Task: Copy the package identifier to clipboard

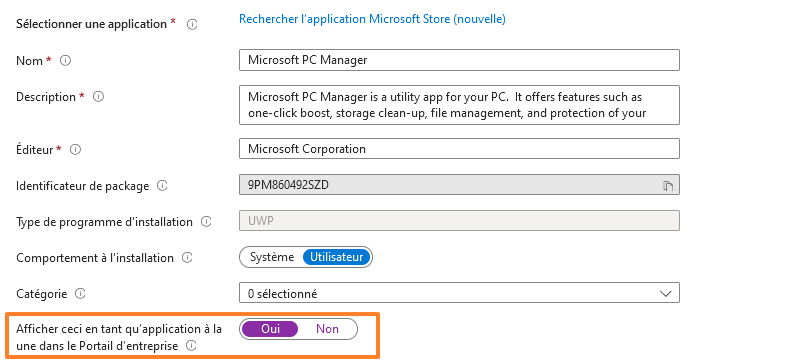Action: [x=668, y=186]
